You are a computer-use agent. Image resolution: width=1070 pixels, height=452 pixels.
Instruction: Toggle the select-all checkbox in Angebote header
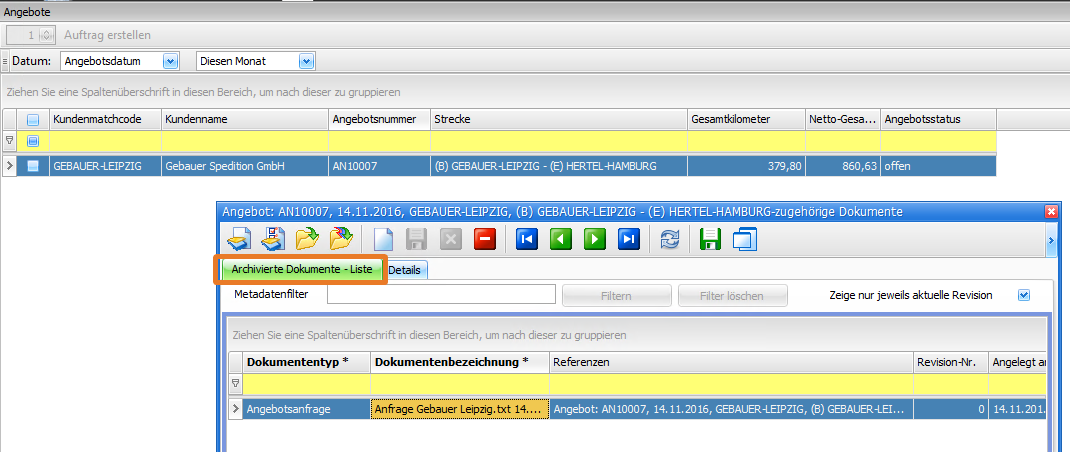pos(33,119)
